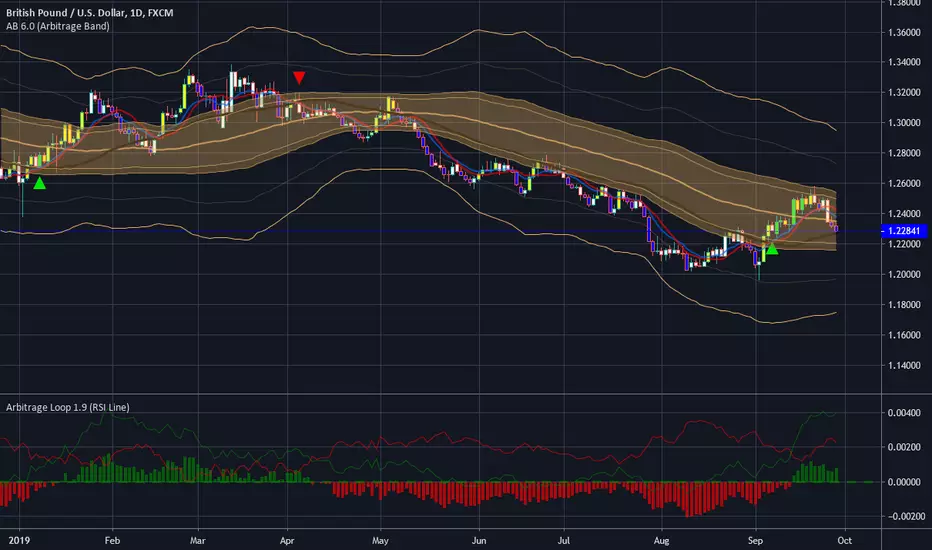This screenshot has width=932, height=550.
Task: Click the 0.00000 oscillator axis label
Action: [x=904, y=482]
